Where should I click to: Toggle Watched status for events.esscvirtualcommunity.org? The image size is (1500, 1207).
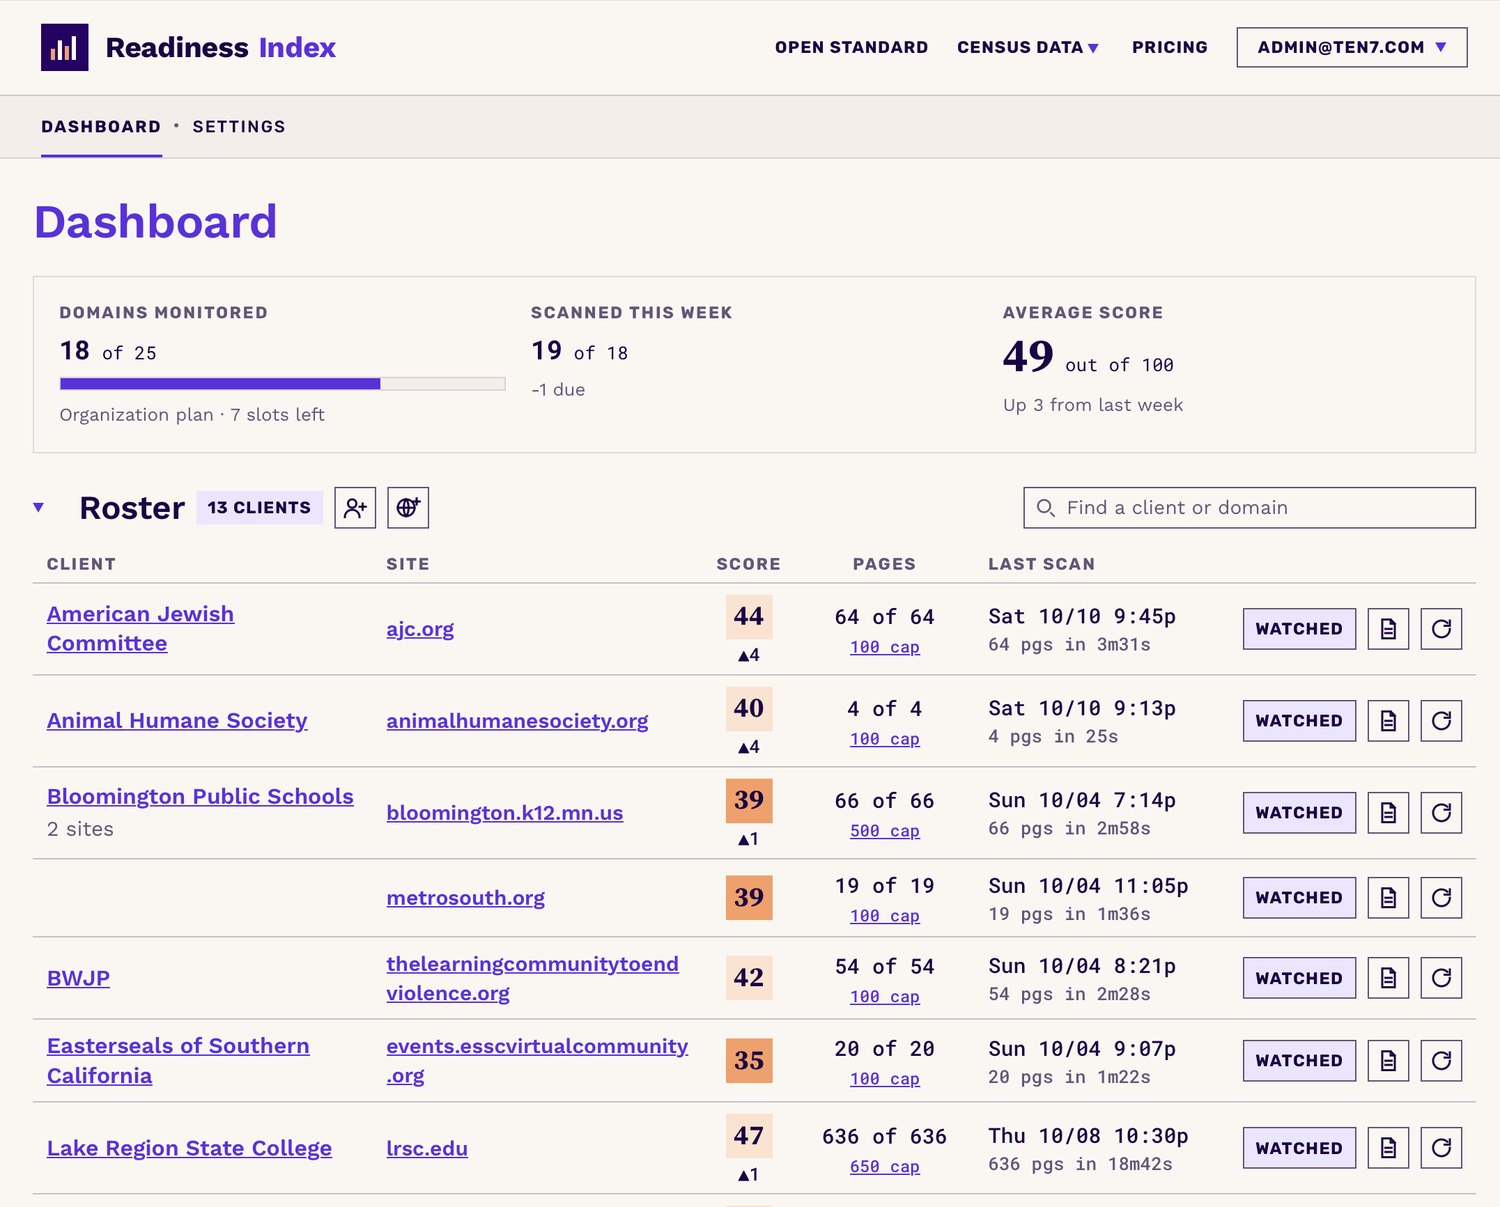1299,1061
